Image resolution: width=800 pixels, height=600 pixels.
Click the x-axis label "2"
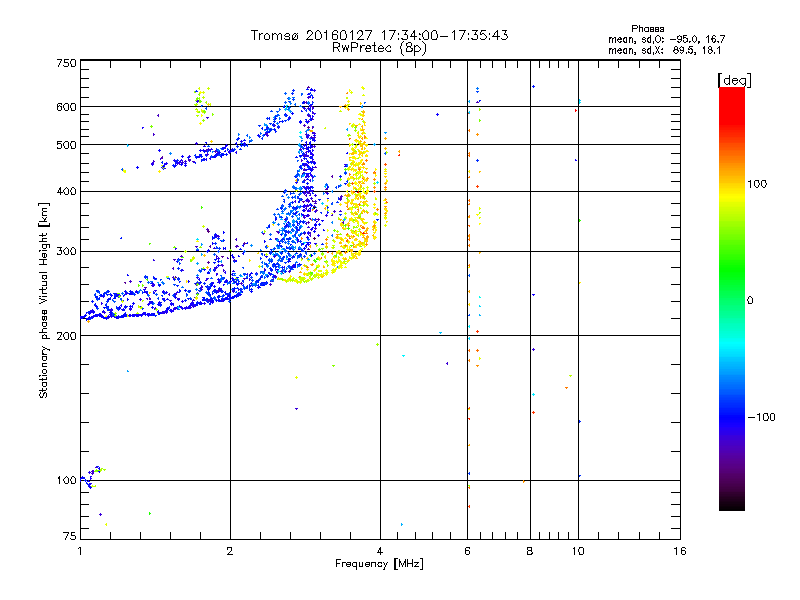pos(230,551)
